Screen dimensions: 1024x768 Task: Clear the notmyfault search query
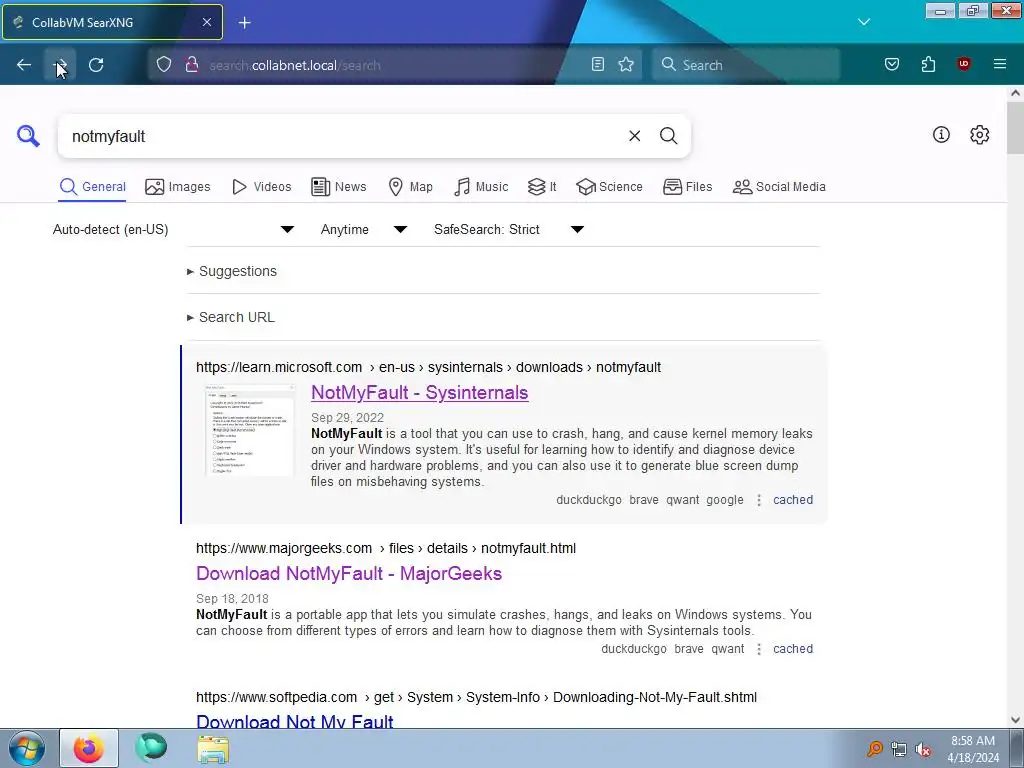634,136
